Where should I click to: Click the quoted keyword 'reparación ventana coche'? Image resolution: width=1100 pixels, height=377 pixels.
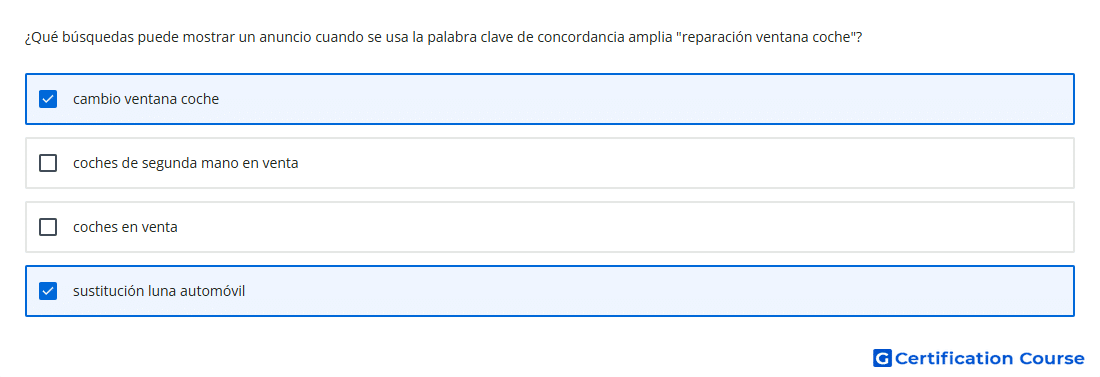pos(765,37)
